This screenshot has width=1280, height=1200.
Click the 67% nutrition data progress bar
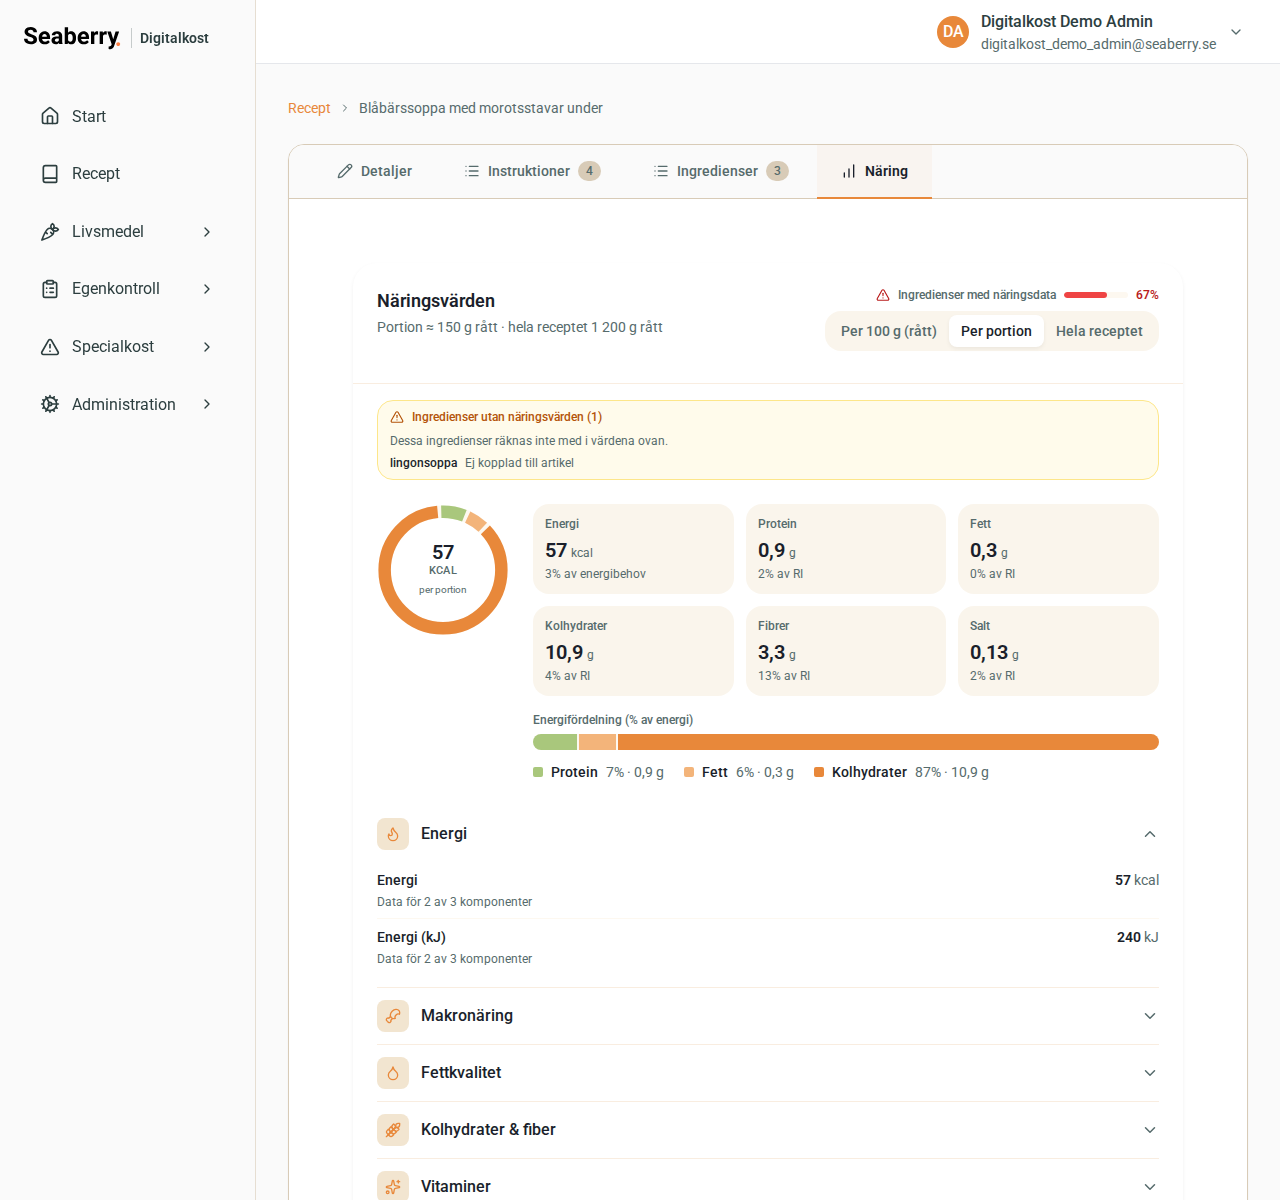click(1096, 295)
